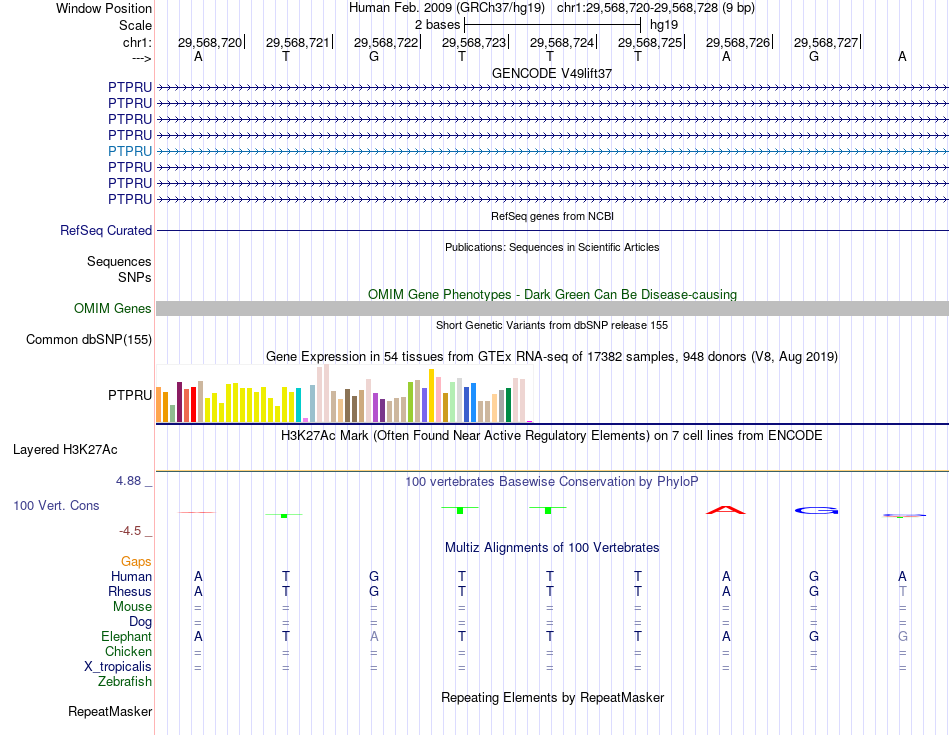
Task: Click the GTEx PTPRU expression bar chart
Action: coord(344,393)
